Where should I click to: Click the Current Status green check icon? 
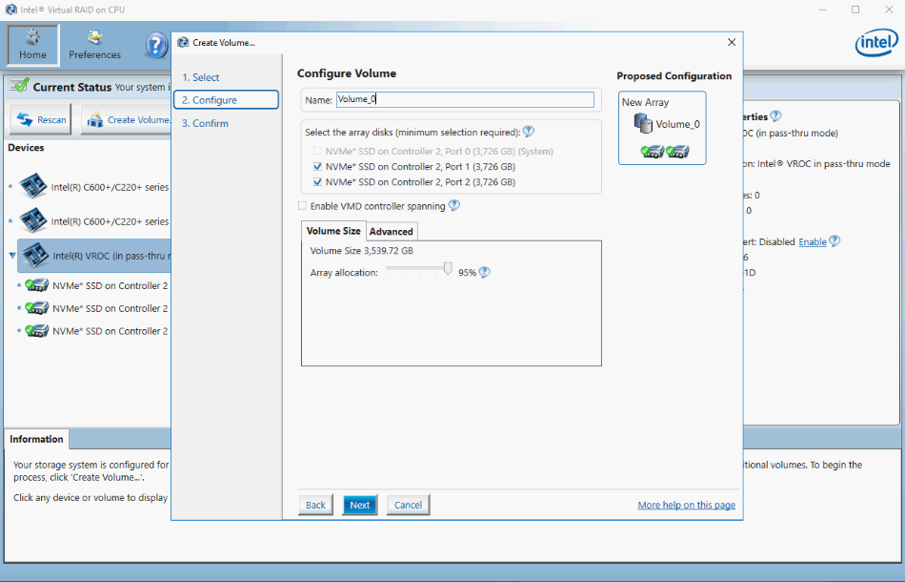pyautogui.click(x=19, y=85)
